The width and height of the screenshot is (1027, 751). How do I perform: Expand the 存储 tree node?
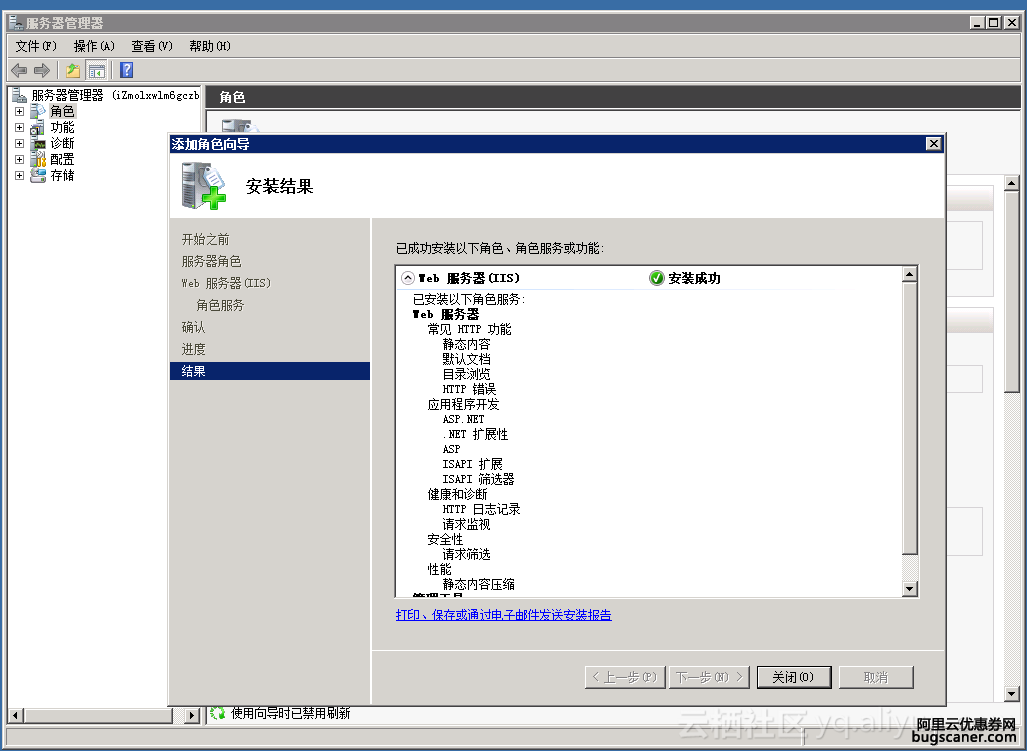[x=20, y=175]
